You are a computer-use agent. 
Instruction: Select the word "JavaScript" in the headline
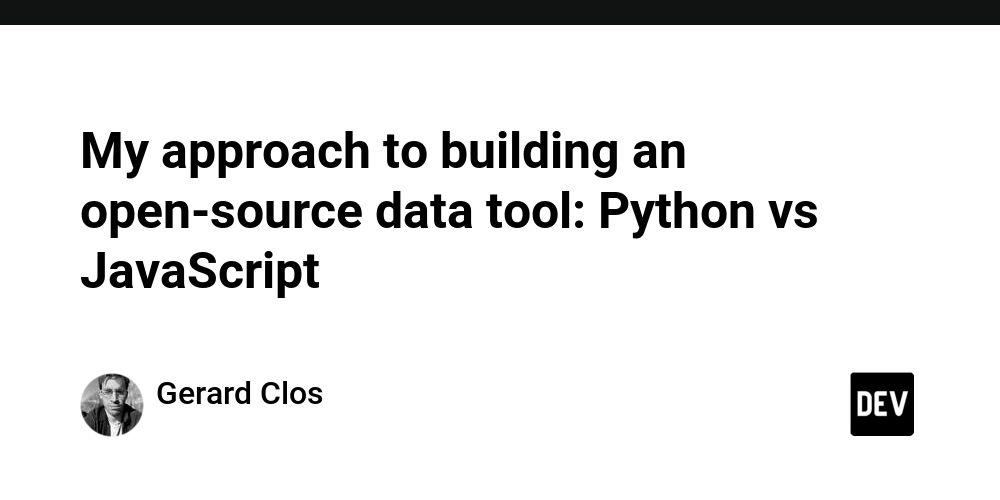(200, 271)
